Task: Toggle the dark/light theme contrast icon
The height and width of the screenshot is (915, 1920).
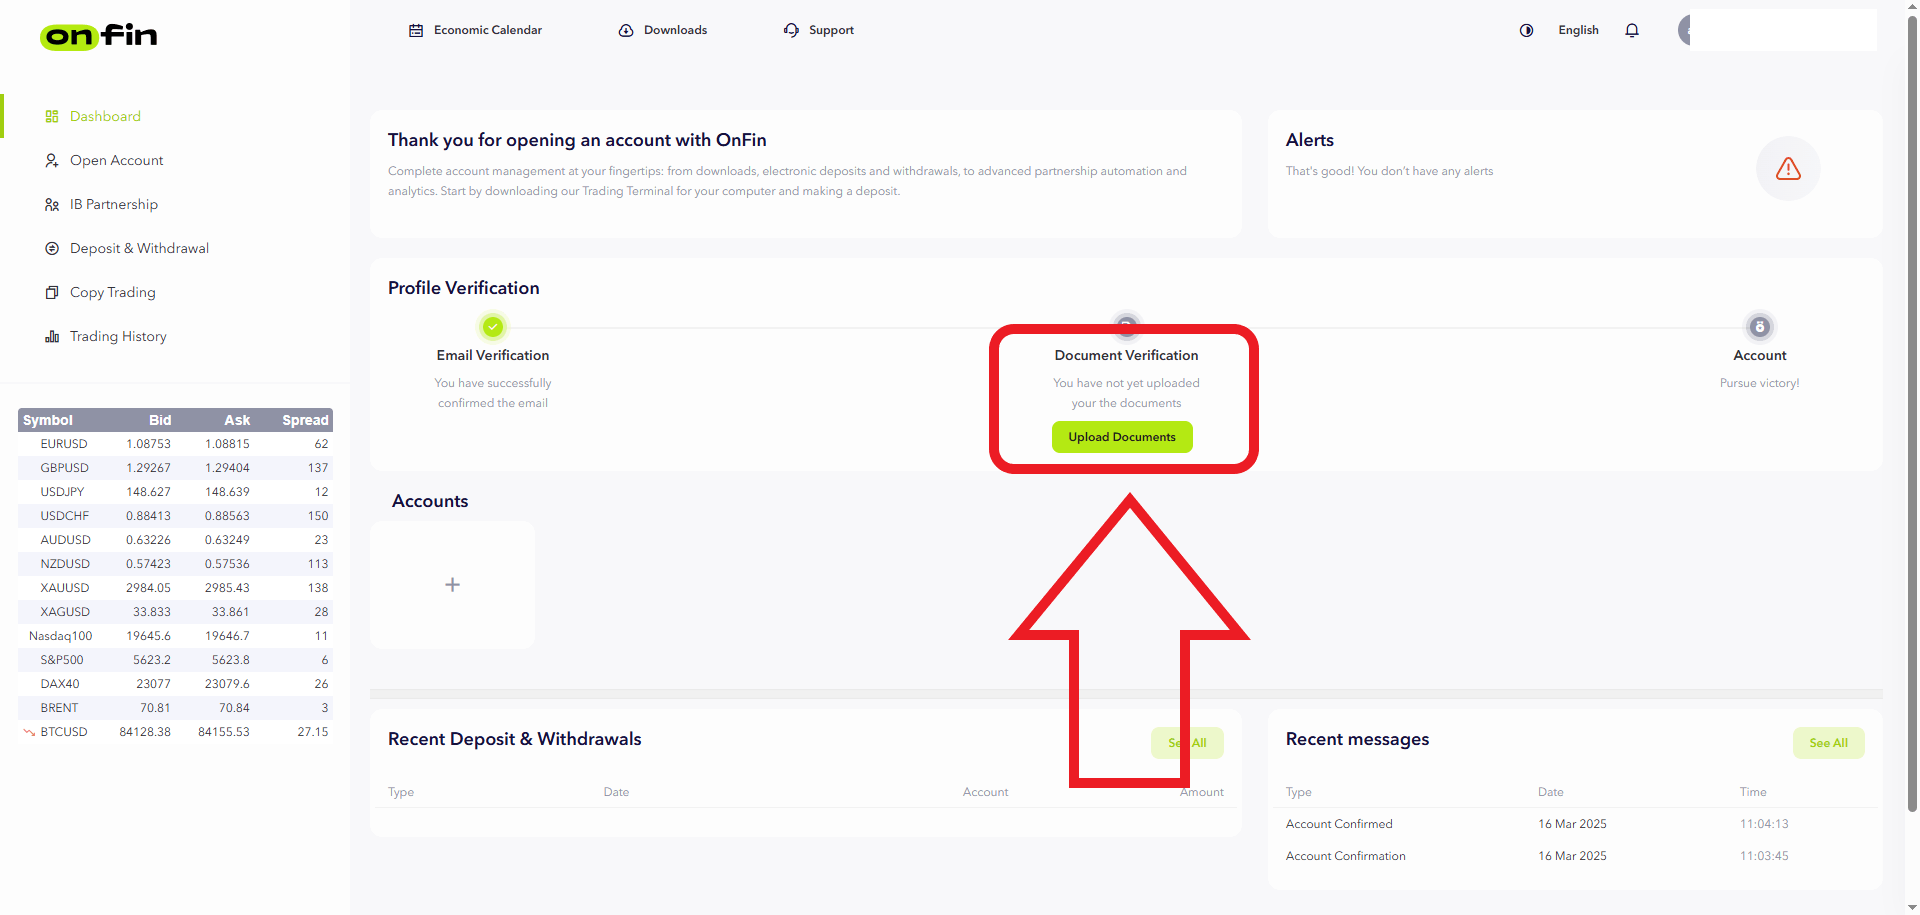Action: (x=1526, y=31)
